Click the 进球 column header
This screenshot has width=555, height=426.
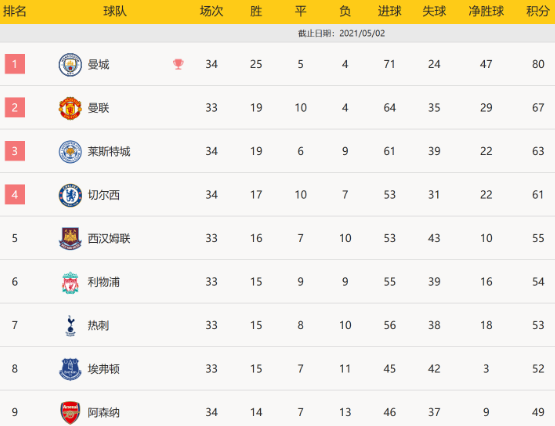[x=389, y=11]
